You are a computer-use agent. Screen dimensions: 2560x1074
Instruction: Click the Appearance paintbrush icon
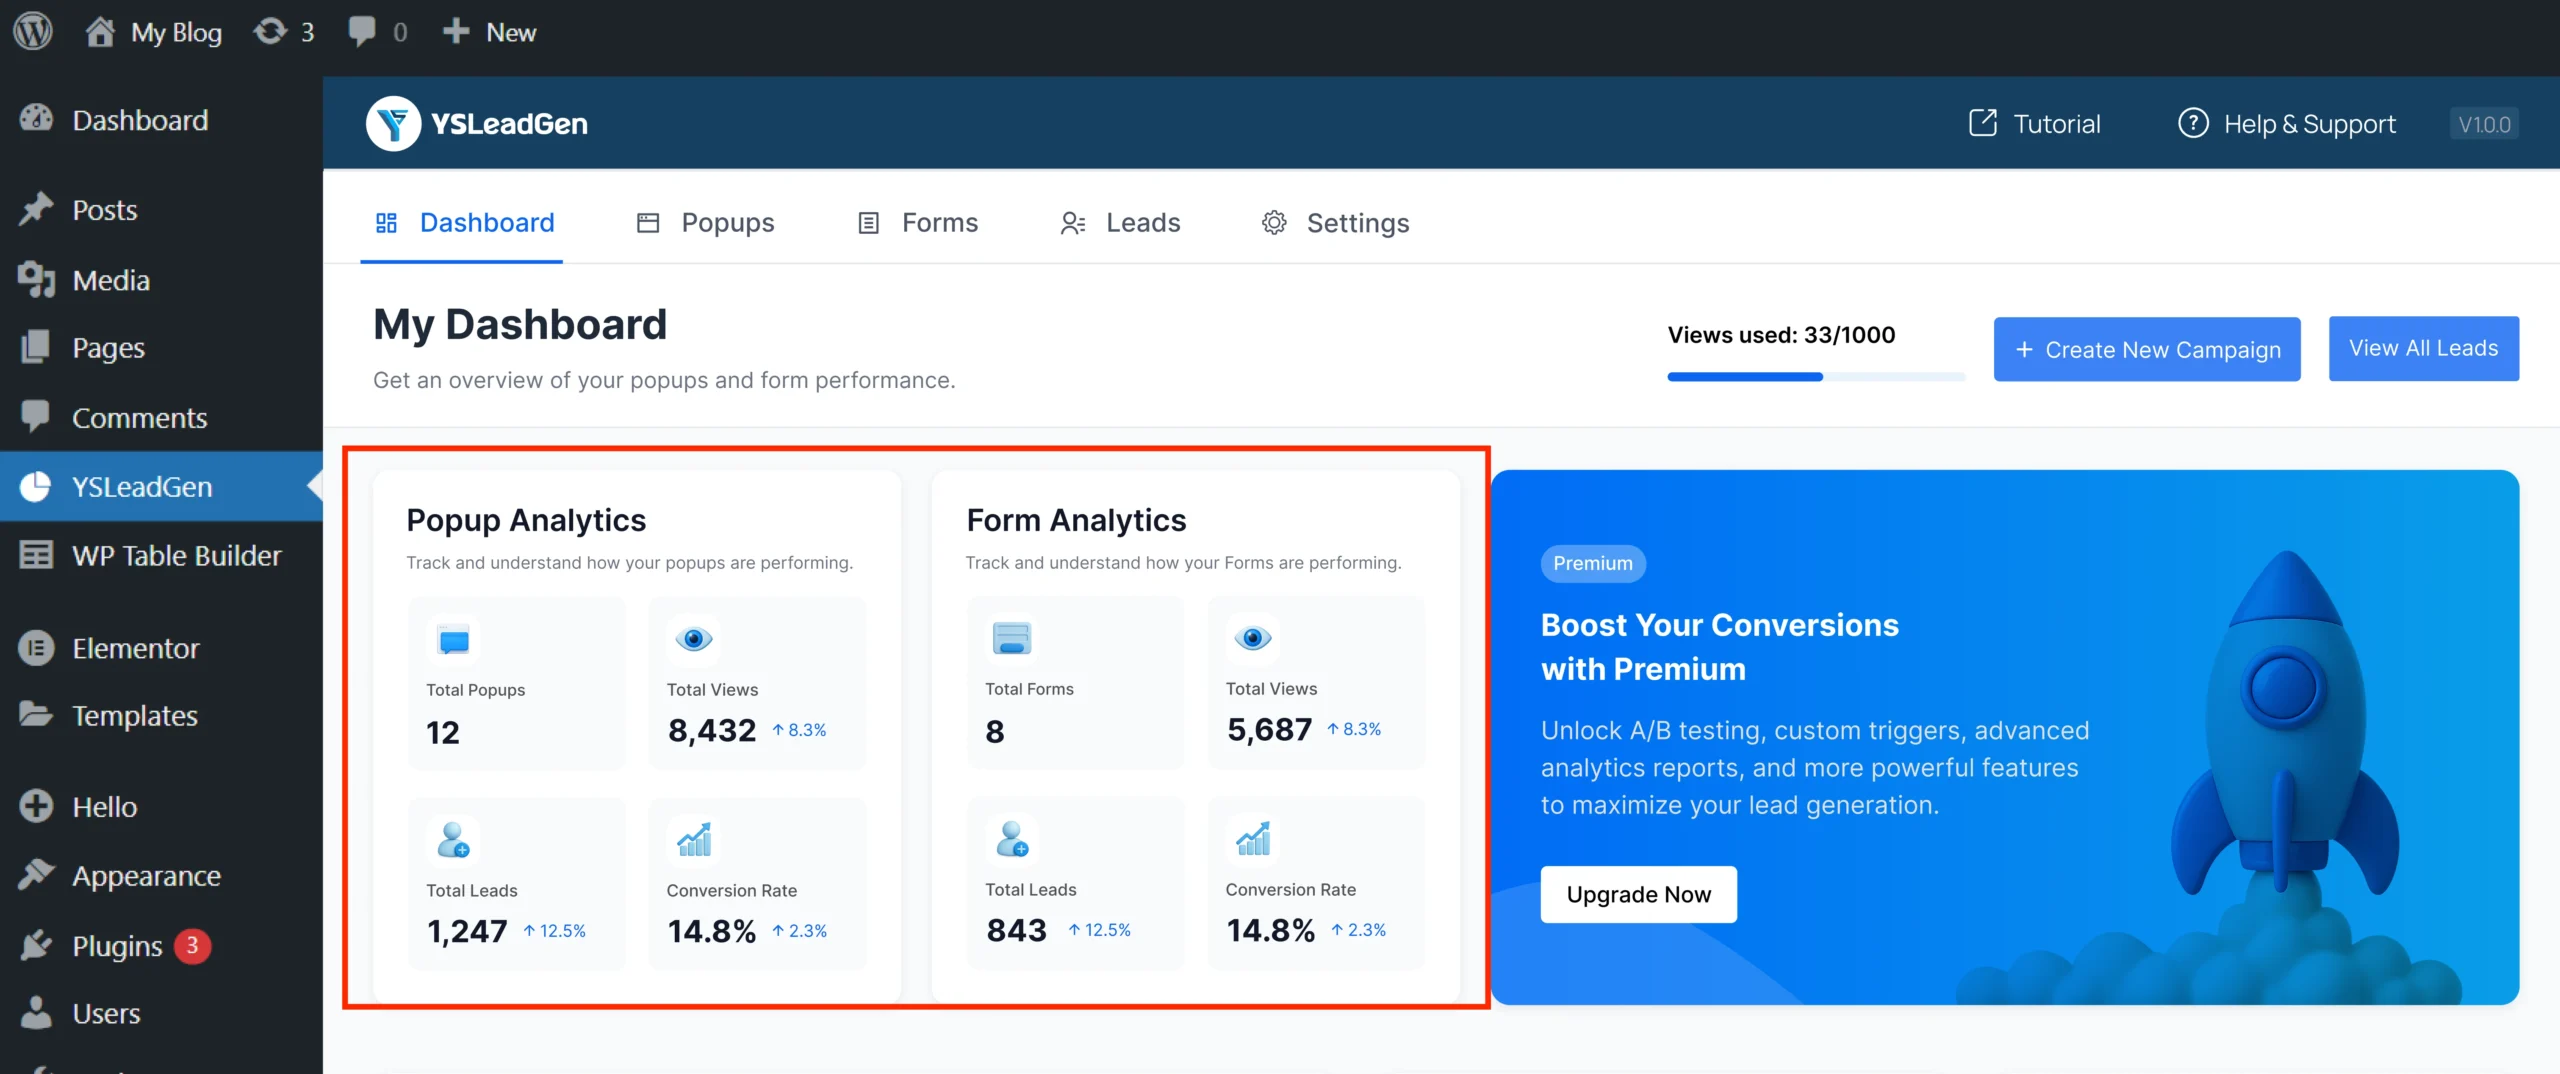click(36, 874)
